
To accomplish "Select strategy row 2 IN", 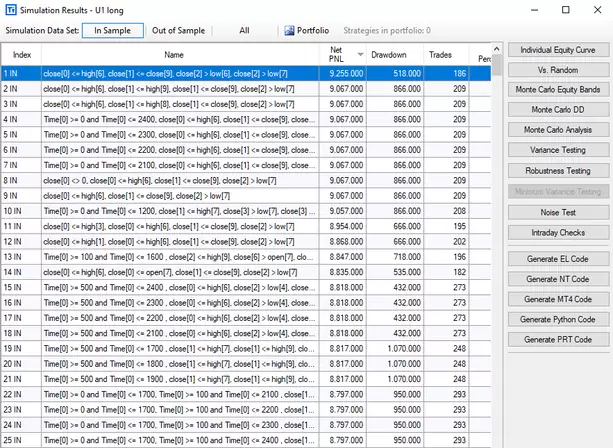I will click(246, 89).
